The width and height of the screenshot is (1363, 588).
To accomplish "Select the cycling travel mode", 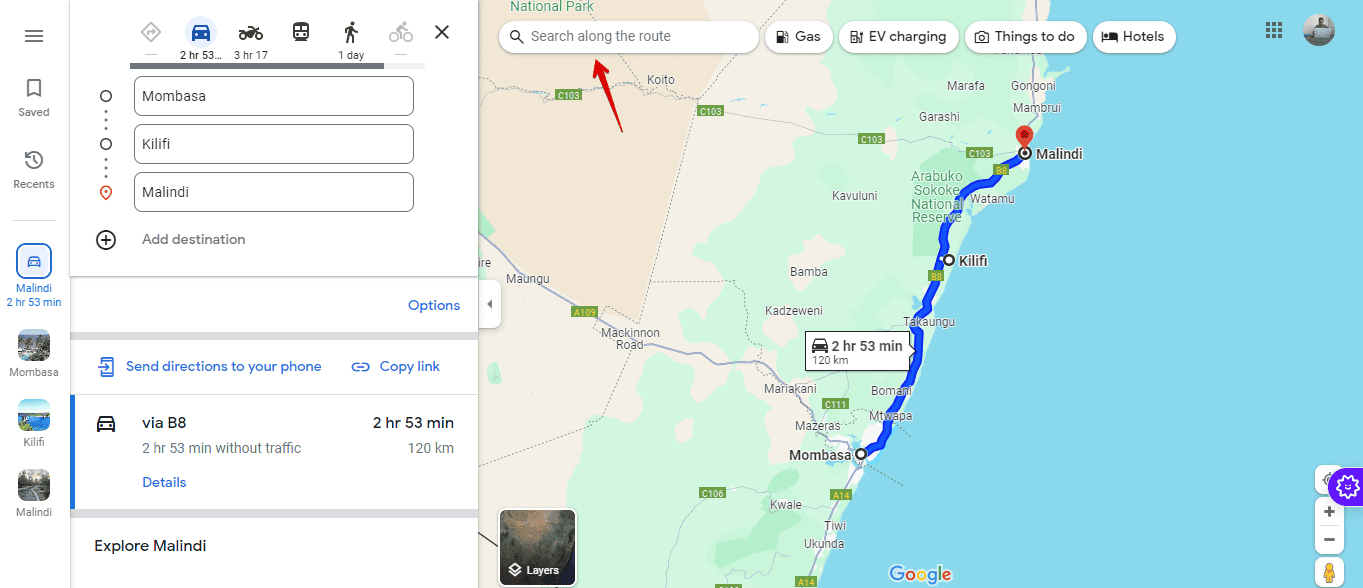I will coord(400,31).
